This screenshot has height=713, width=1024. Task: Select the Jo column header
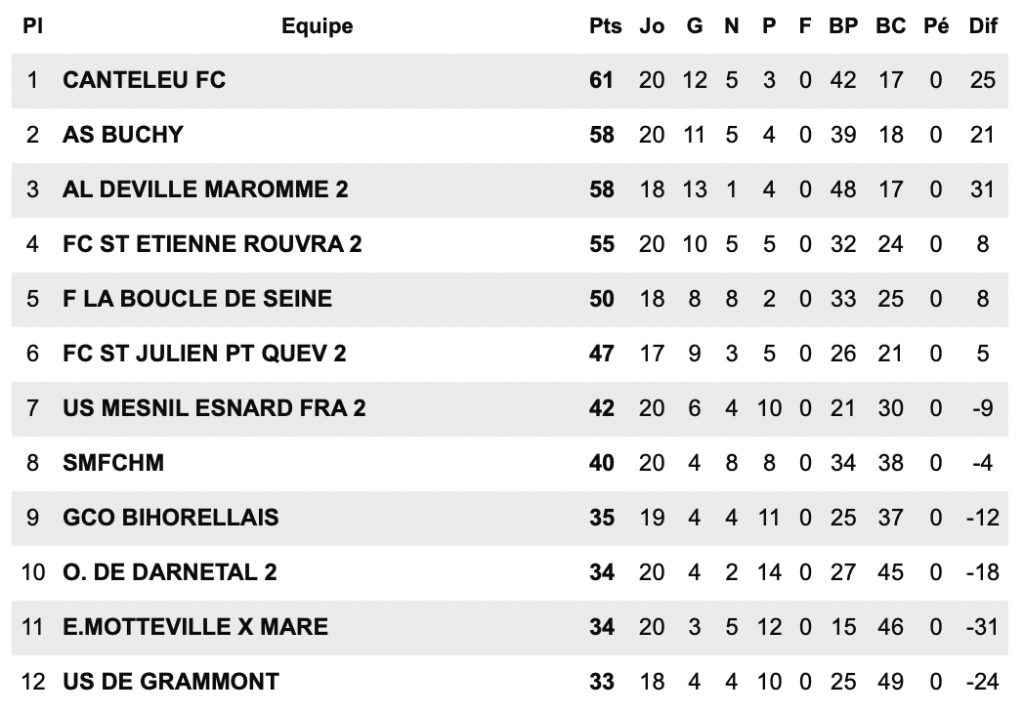click(x=652, y=26)
